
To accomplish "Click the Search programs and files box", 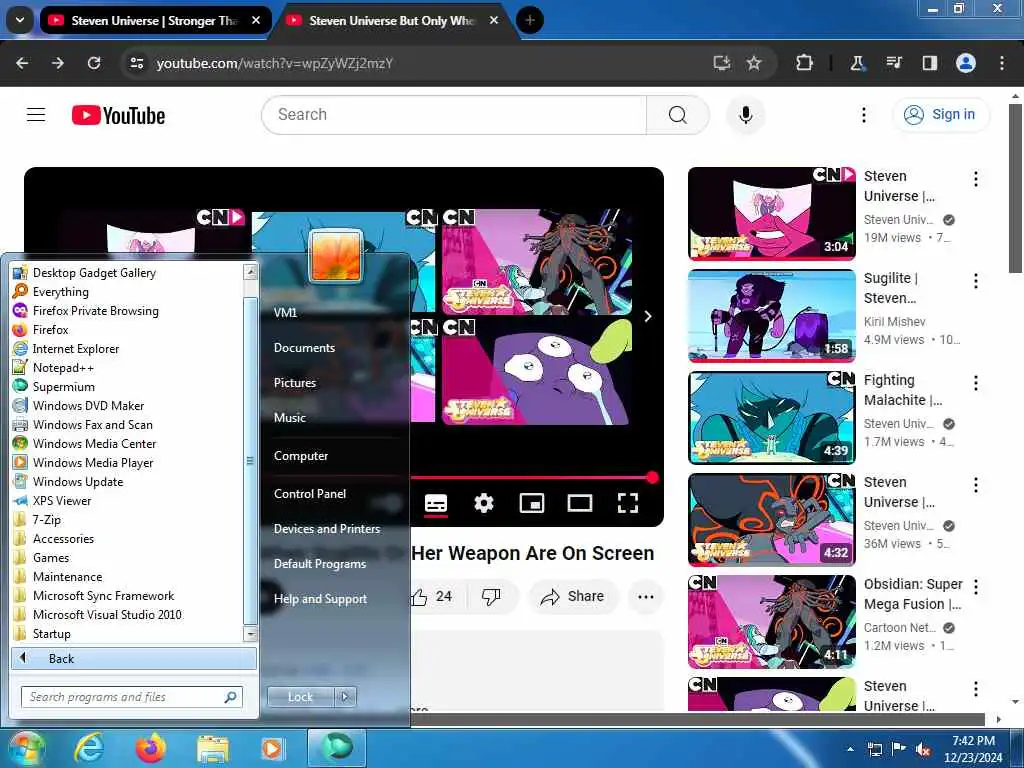I will 132,697.
